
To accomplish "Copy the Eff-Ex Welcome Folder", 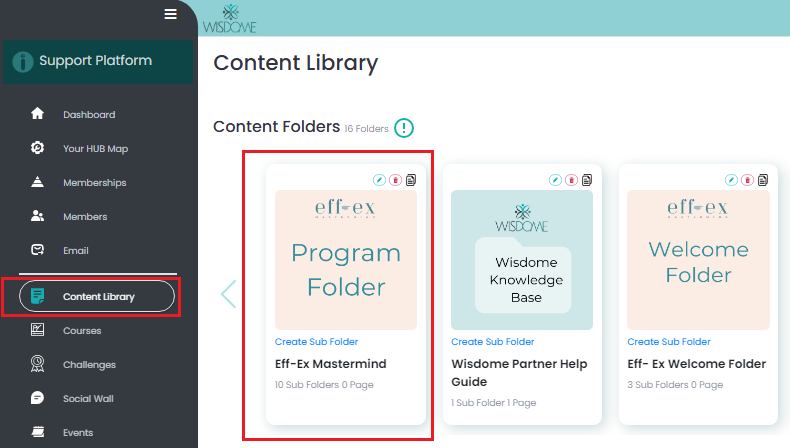I will [763, 180].
